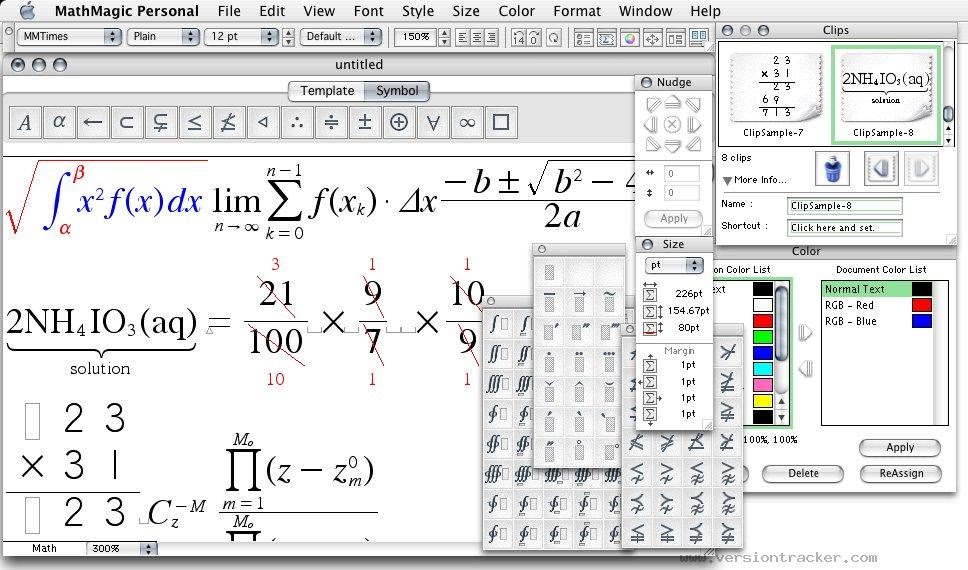The width and height of the screenshot is (968, 570).
Task: Select the pink color swatch
Action: [763, 385]
